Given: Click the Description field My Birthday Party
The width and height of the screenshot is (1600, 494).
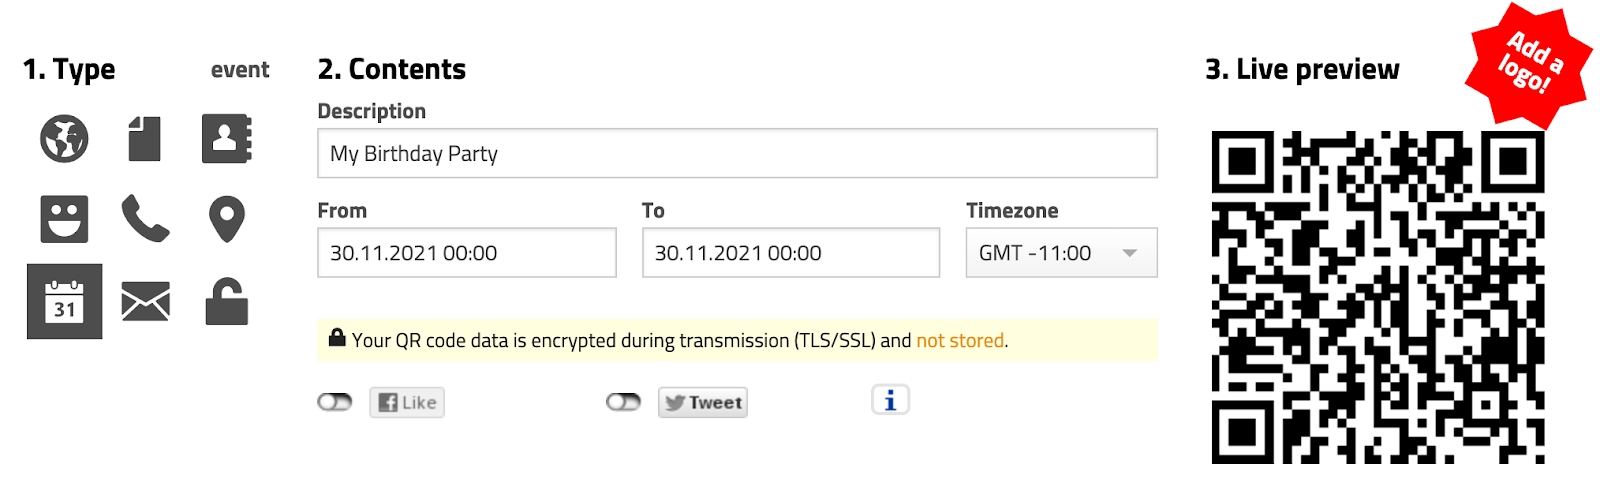Looking at the screenshot, I should 737,153.
